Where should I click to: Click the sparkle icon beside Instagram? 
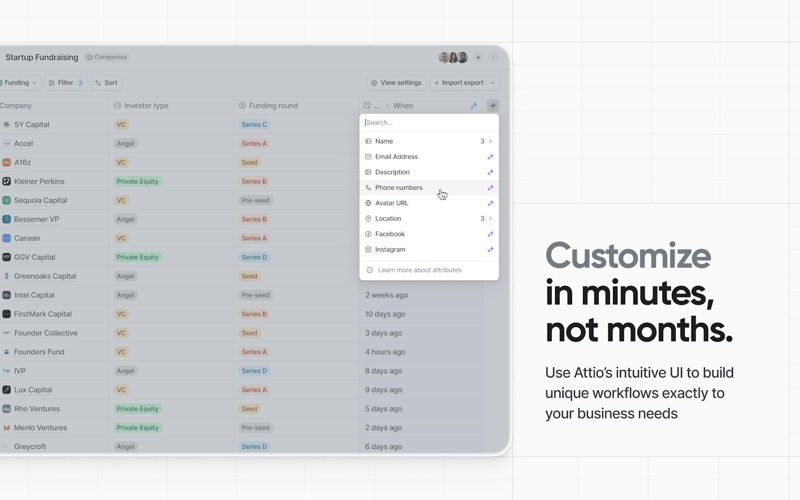pos(490,249)
